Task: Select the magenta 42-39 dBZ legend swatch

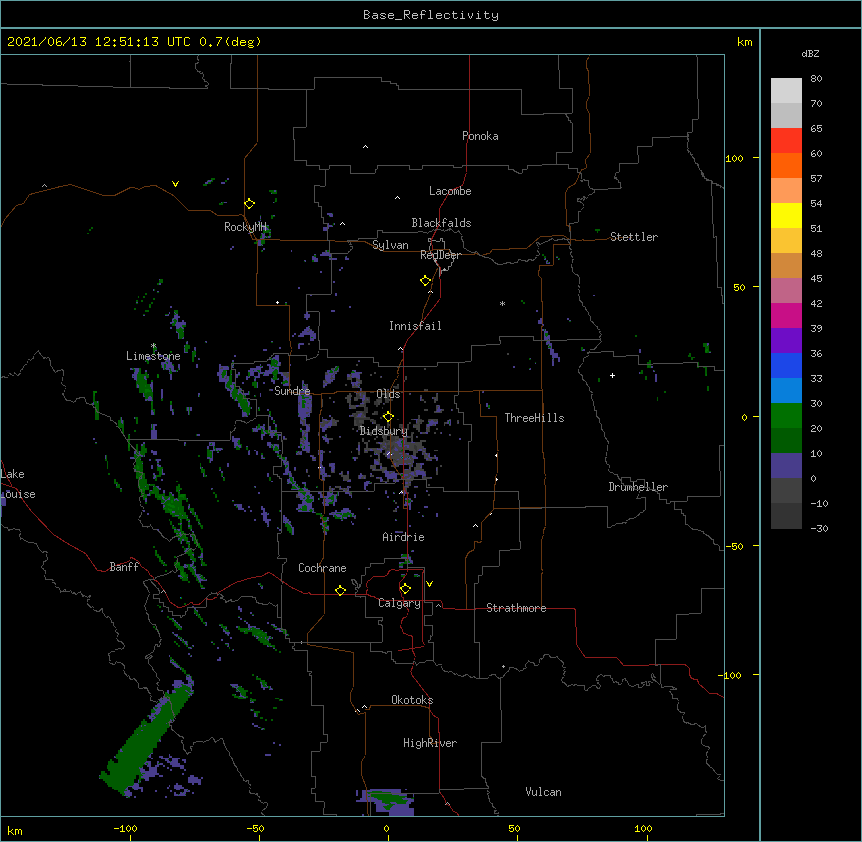Action: 786,315
